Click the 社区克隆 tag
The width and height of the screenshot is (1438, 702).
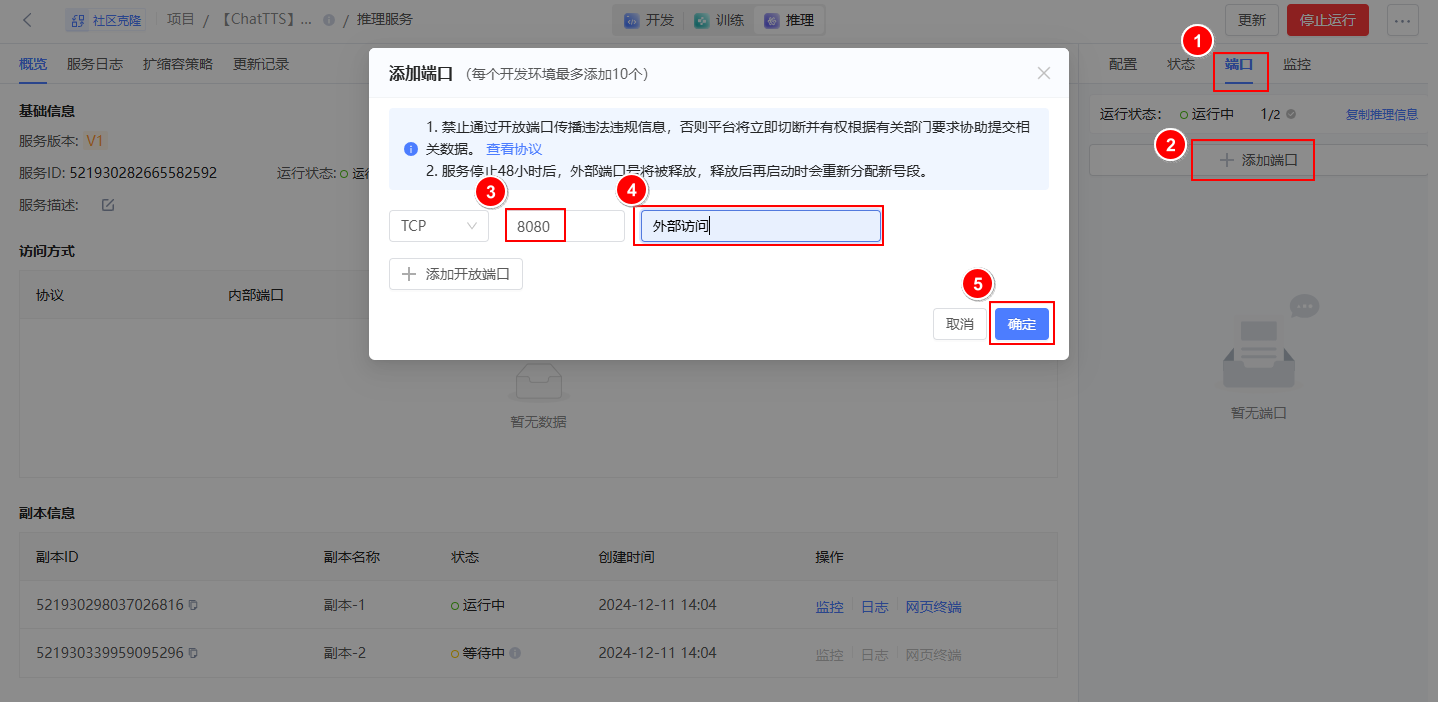tap(106, 20)
